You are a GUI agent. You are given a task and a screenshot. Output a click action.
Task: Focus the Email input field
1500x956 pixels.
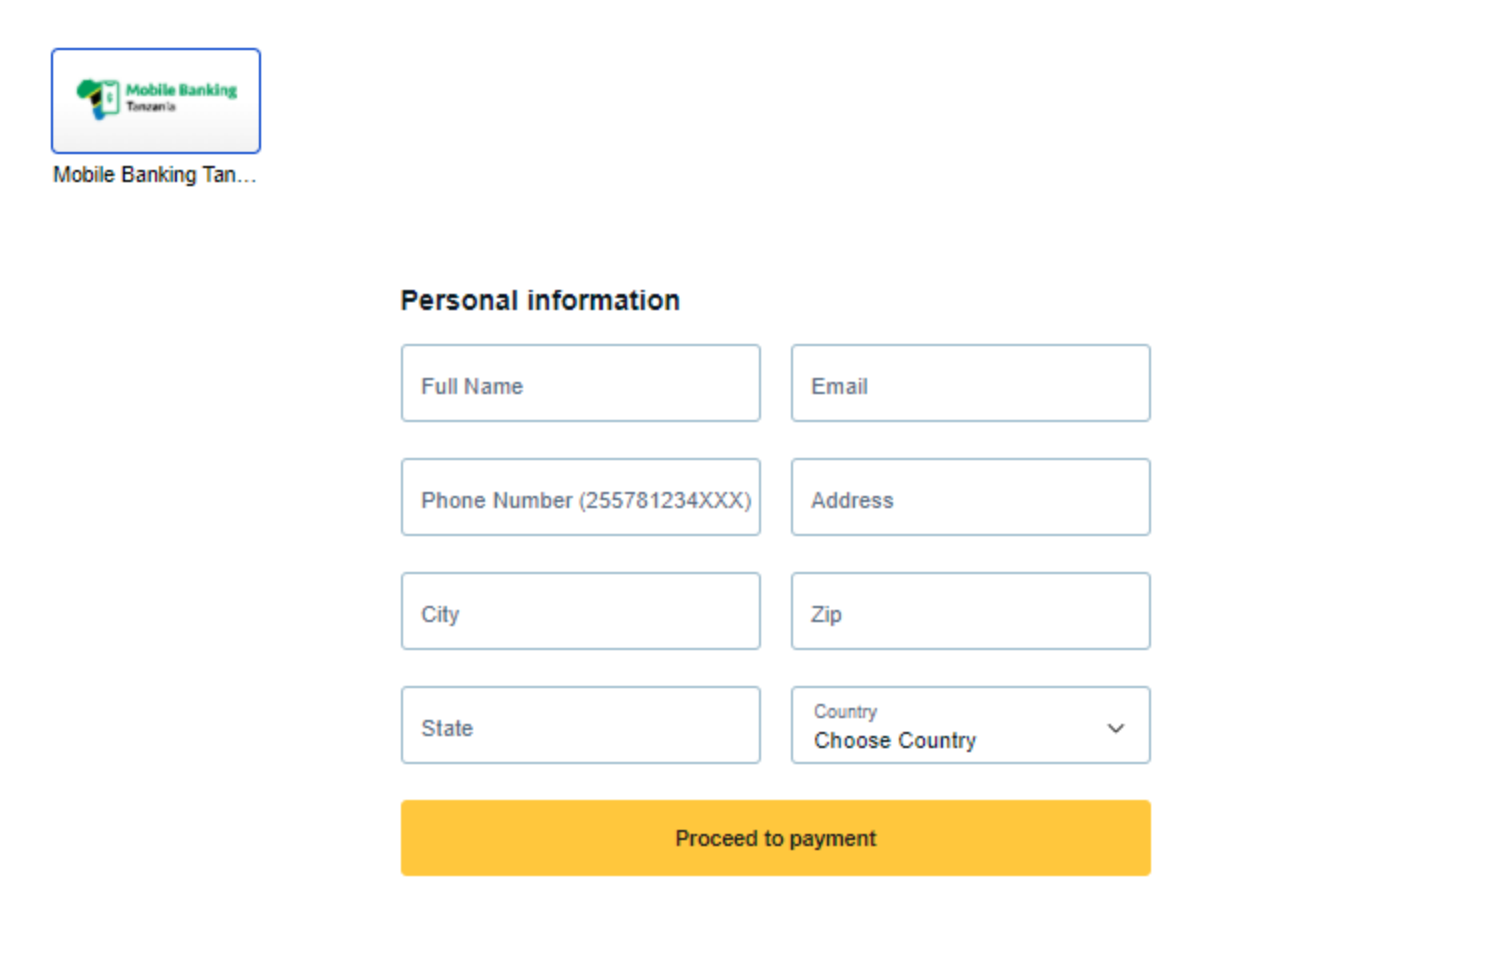[x=971, y=383]
